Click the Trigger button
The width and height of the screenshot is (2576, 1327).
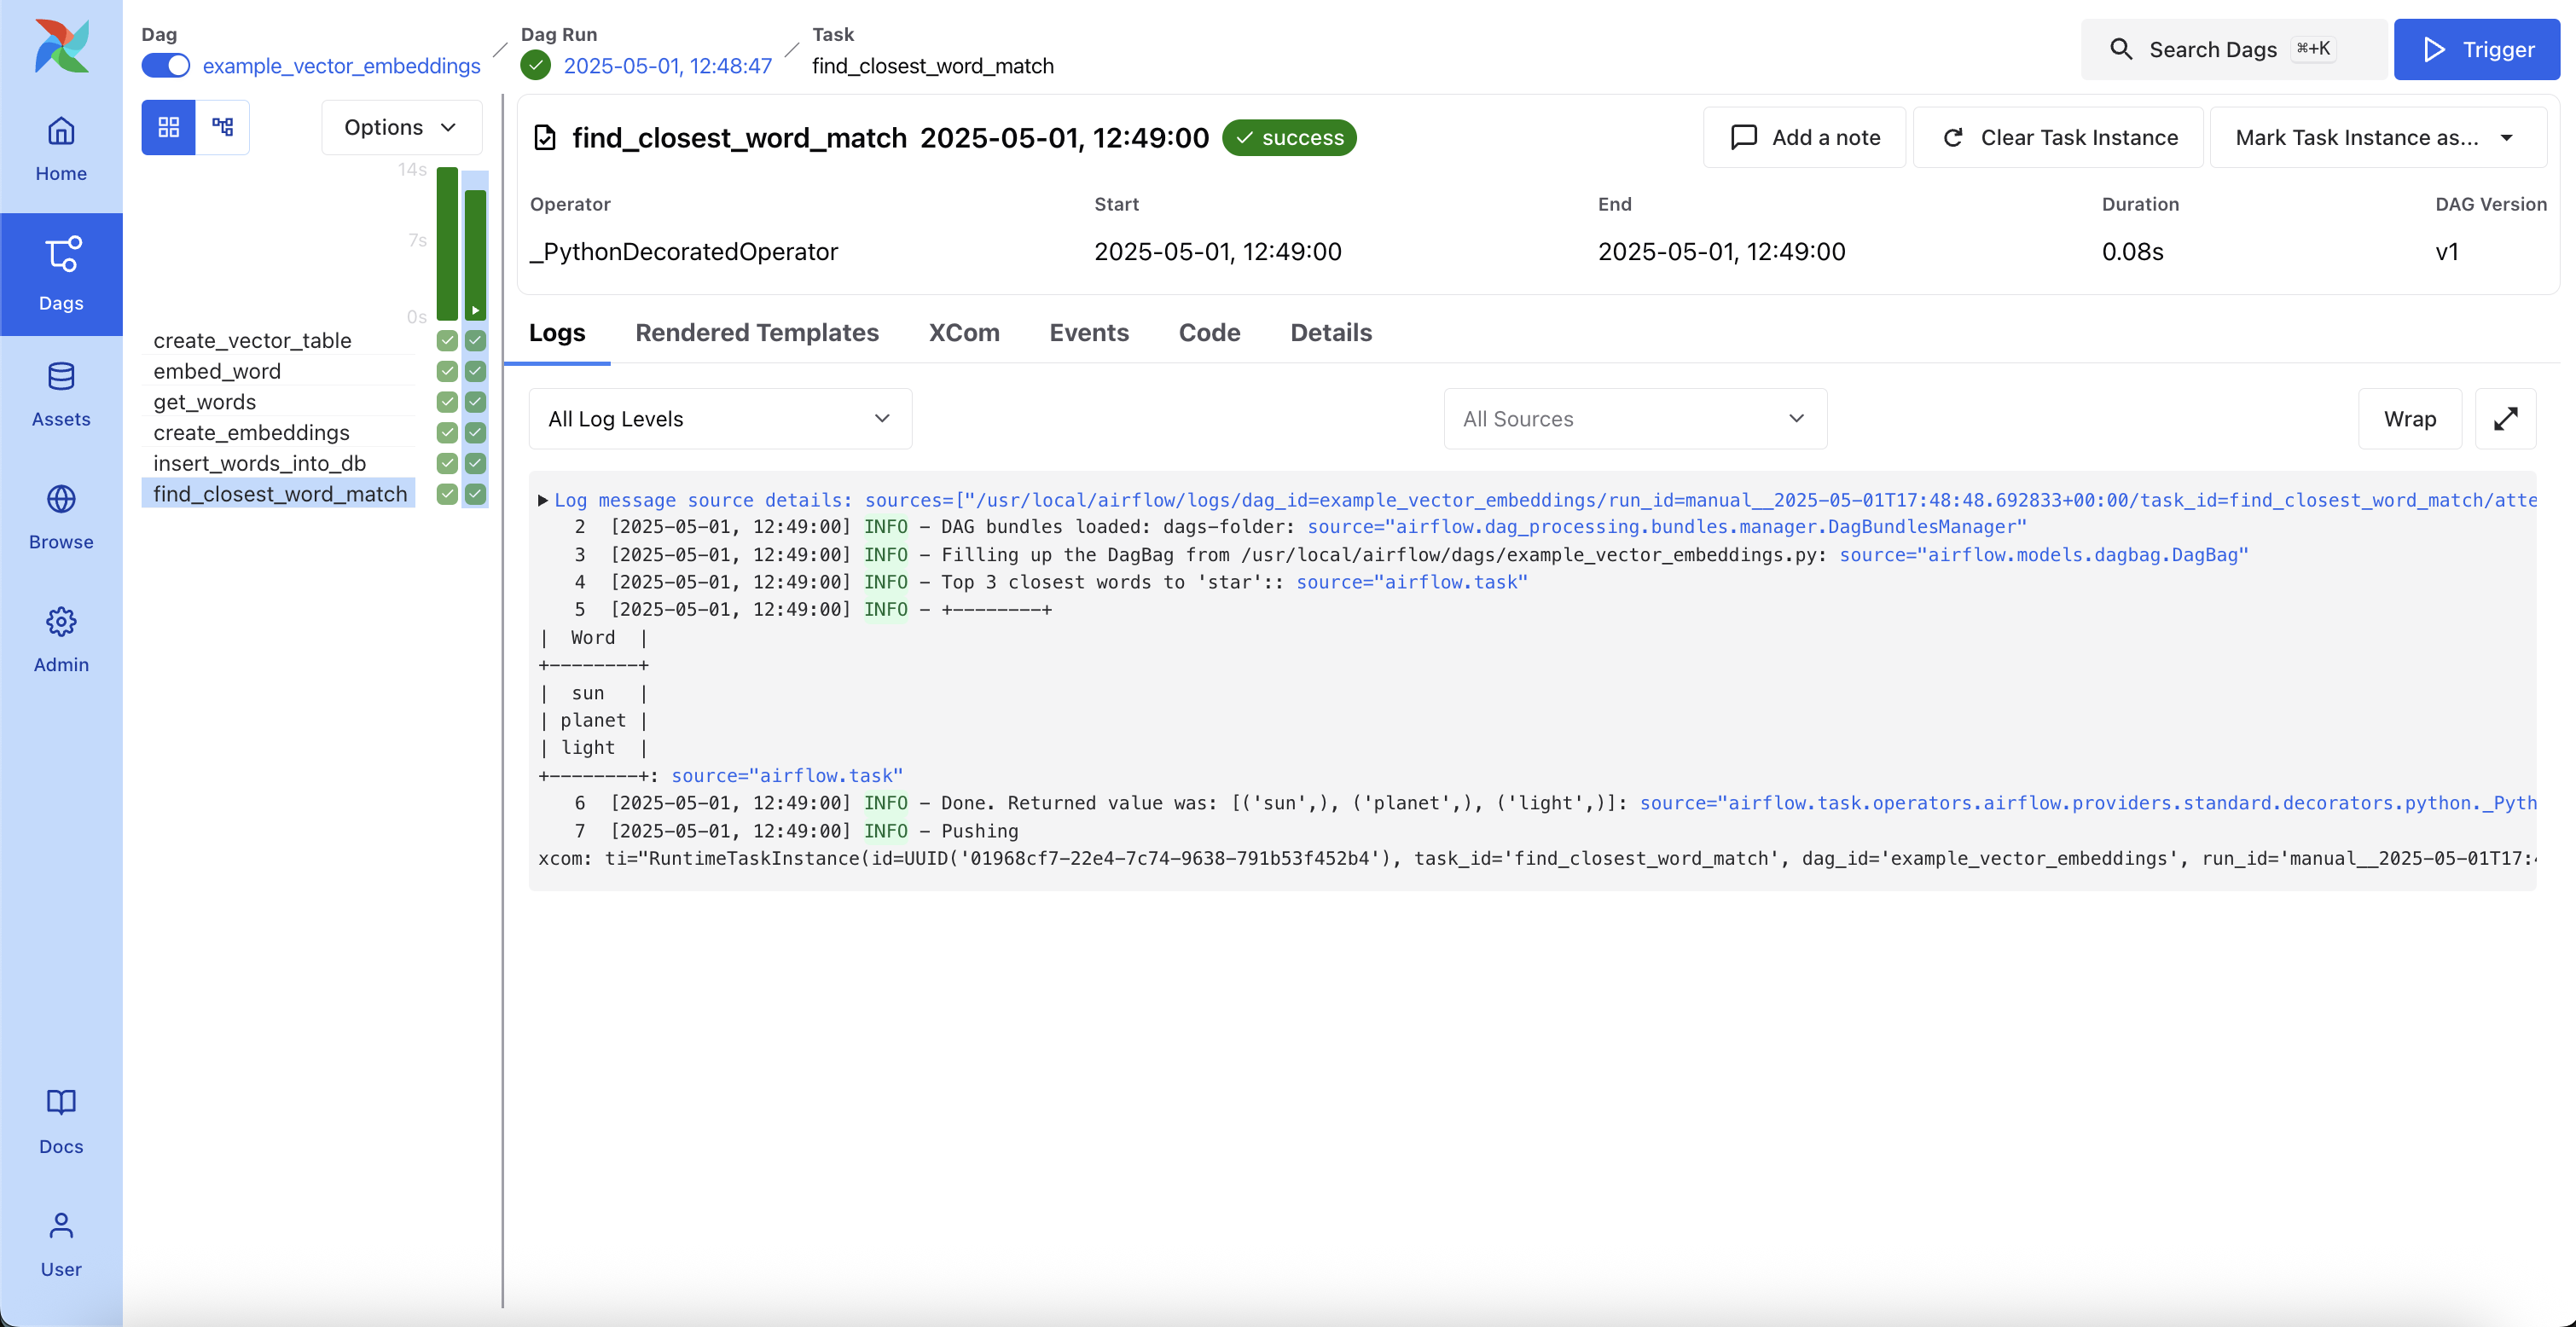[2476, 49]
